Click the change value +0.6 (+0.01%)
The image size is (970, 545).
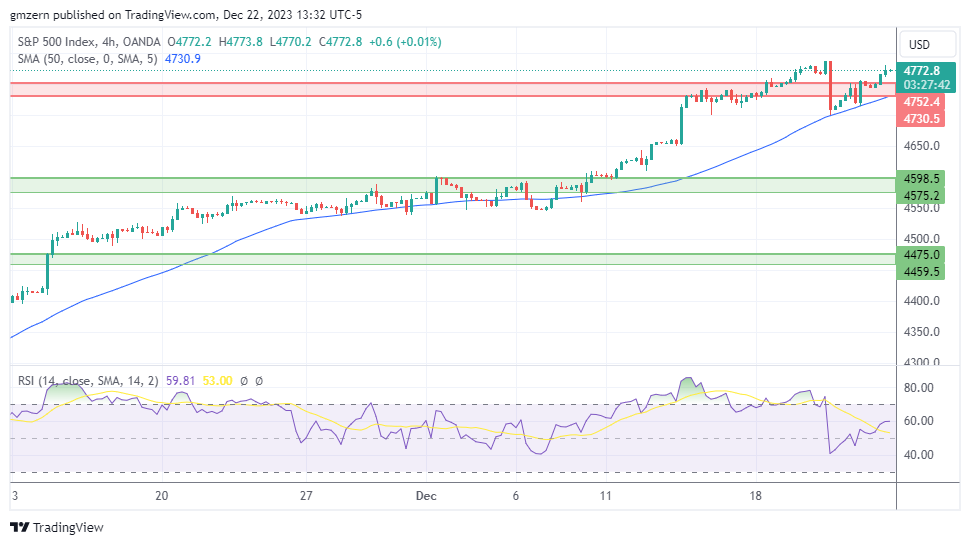405,42
